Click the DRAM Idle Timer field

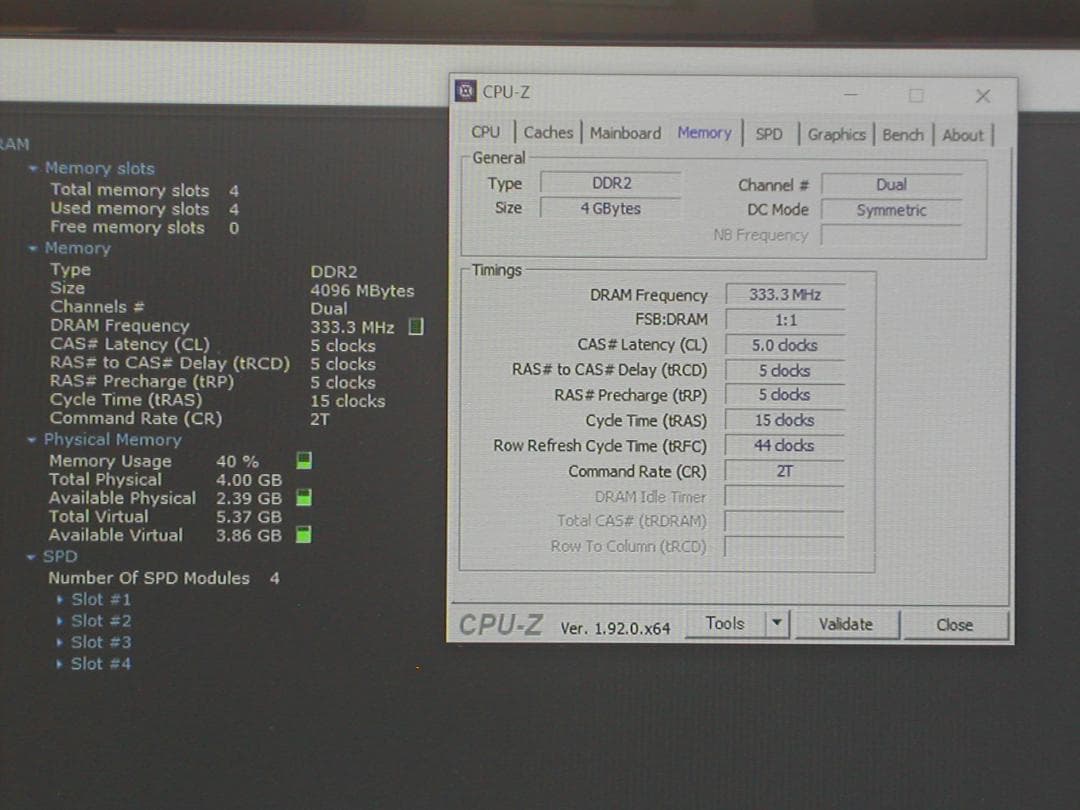[x=784, y=496]
